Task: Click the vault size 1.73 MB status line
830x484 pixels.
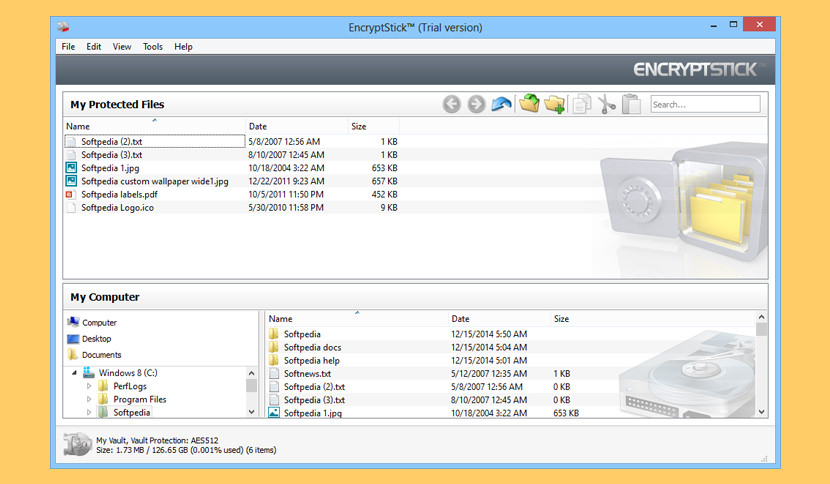Action: pyautogui.click(x=186, y=450)
